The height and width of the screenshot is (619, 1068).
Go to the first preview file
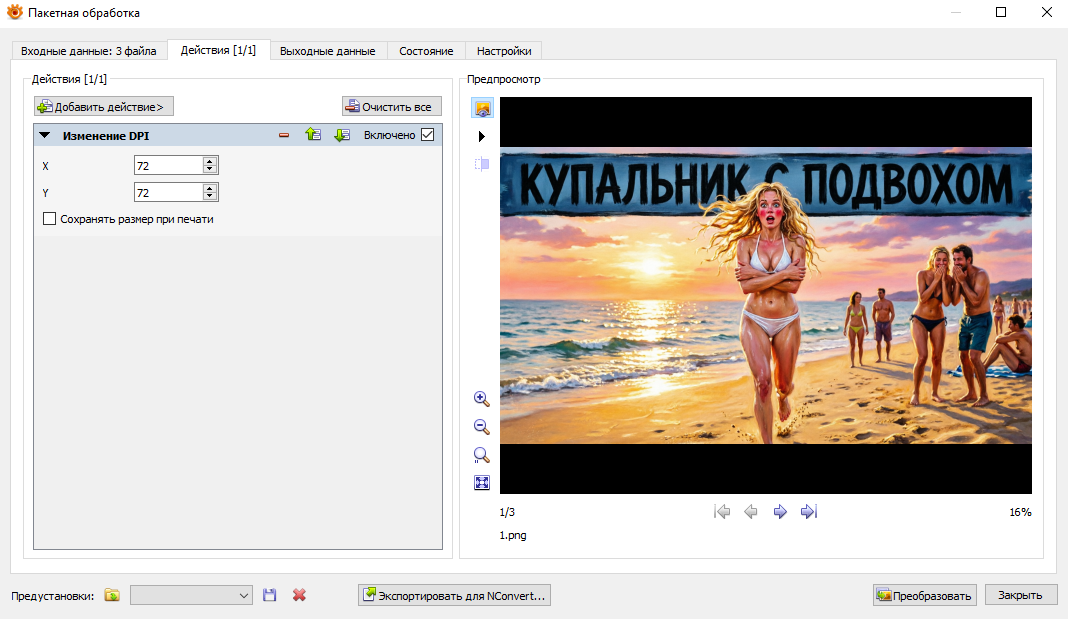coord(722,511)
